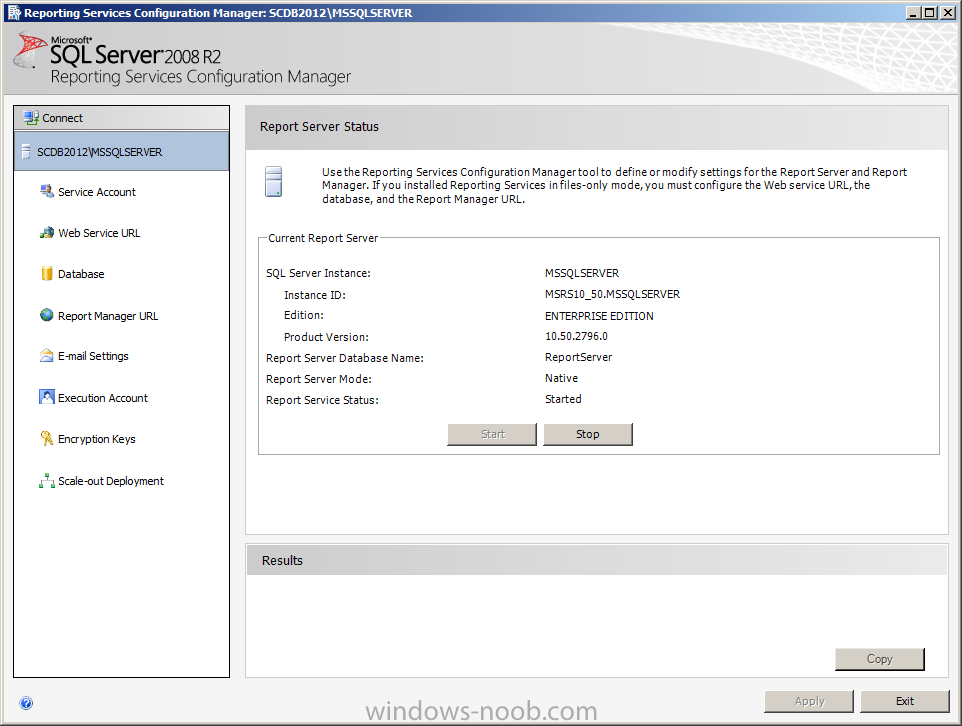Click the disabled Start button
Screen dimensions: 962x726
(x=492, y=434)
